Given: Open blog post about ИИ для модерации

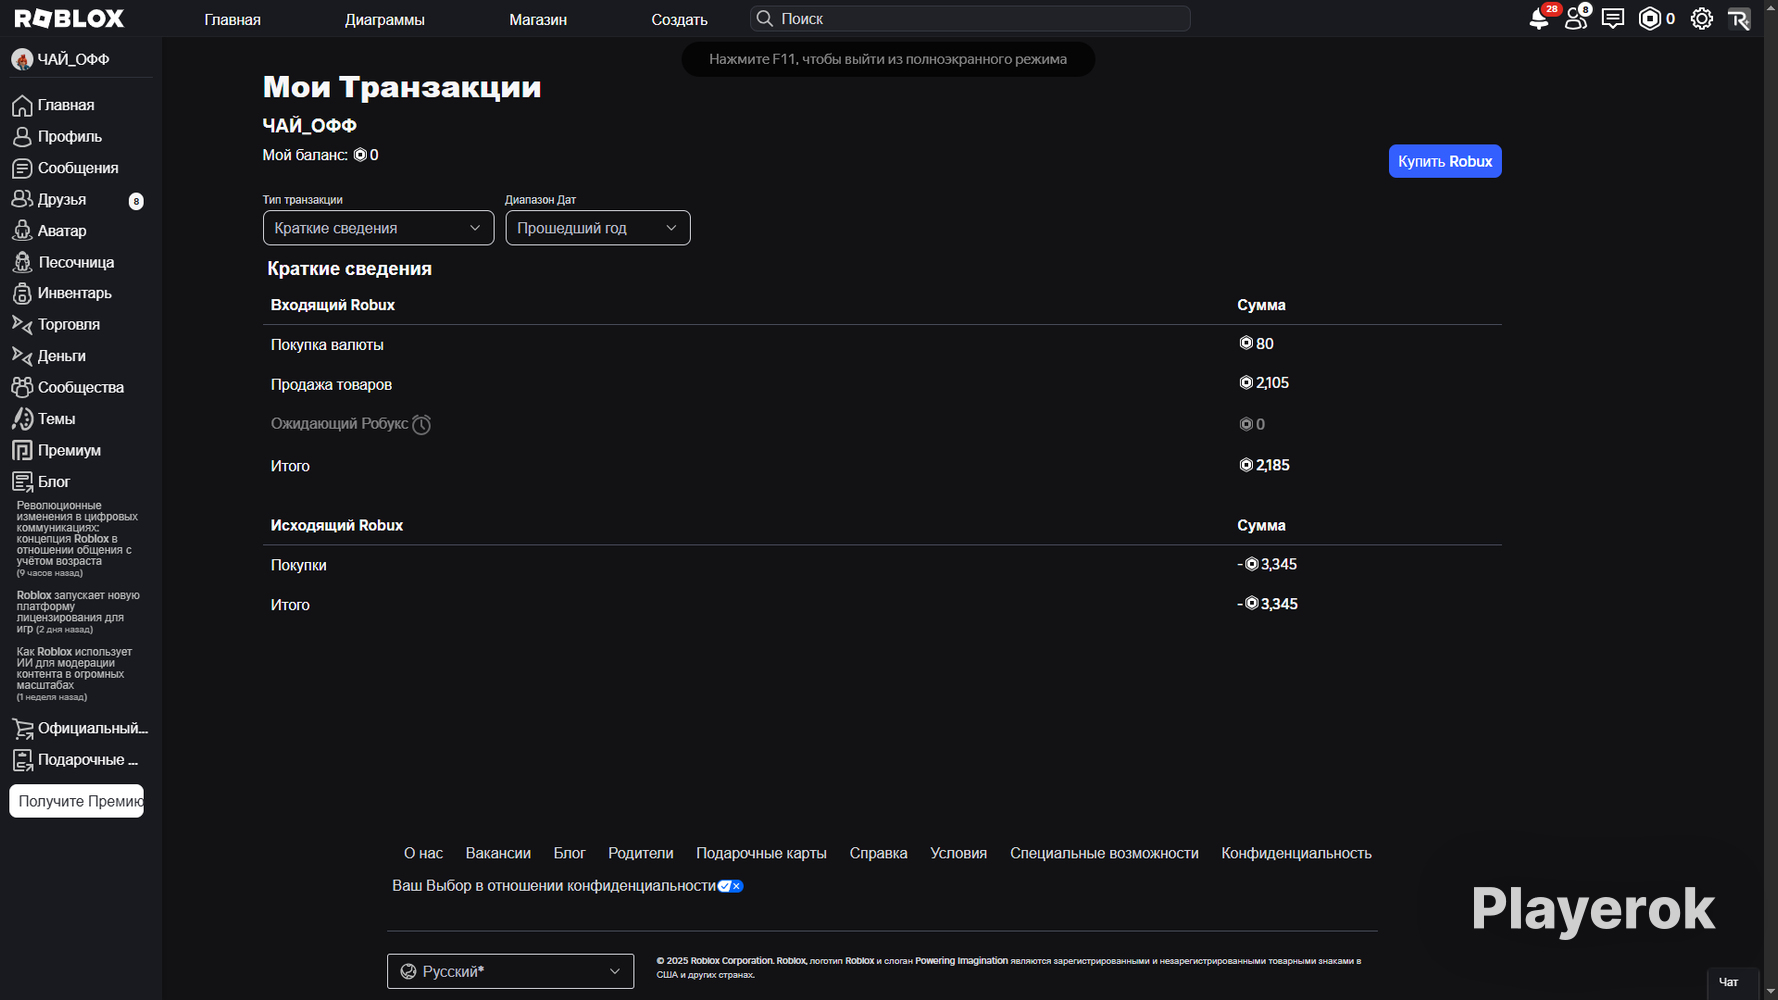Looking at the screenshot, I should pyautogui.click(x=75, y=674).
